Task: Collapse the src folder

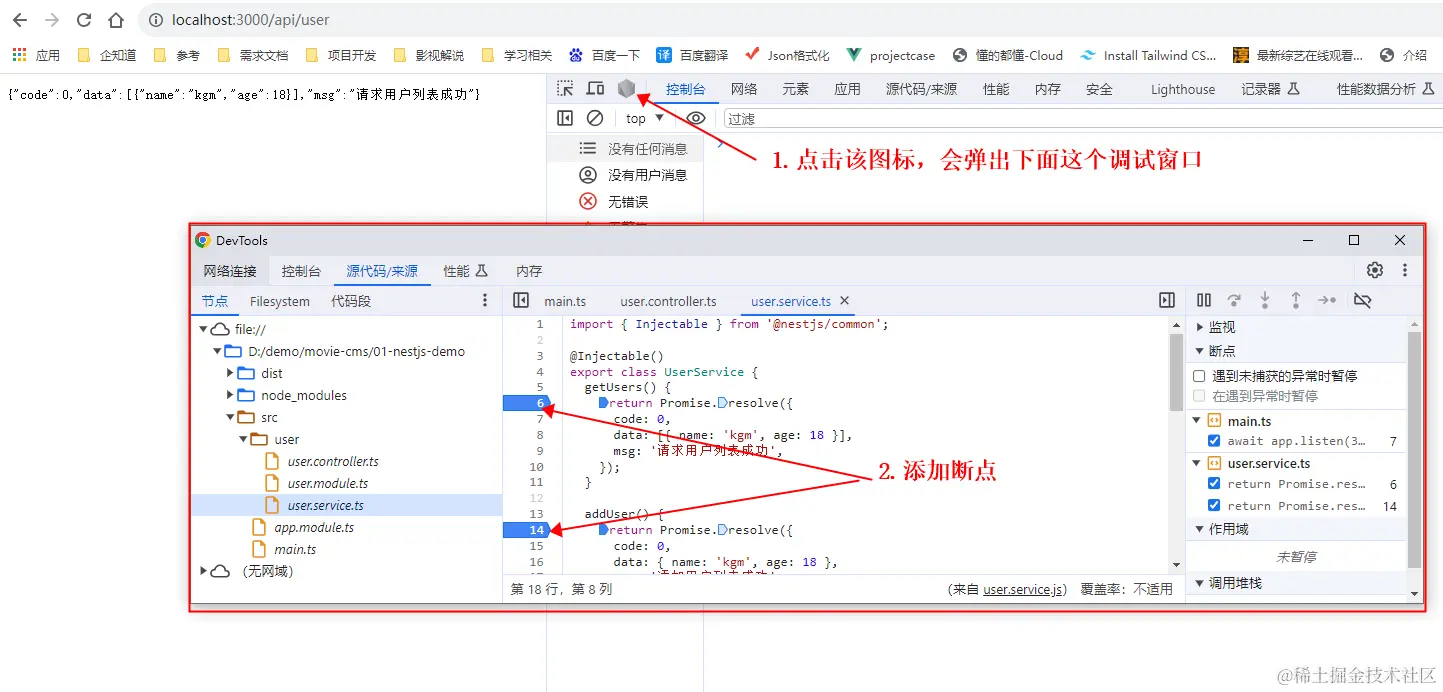Action: click(x=230, y=417)
